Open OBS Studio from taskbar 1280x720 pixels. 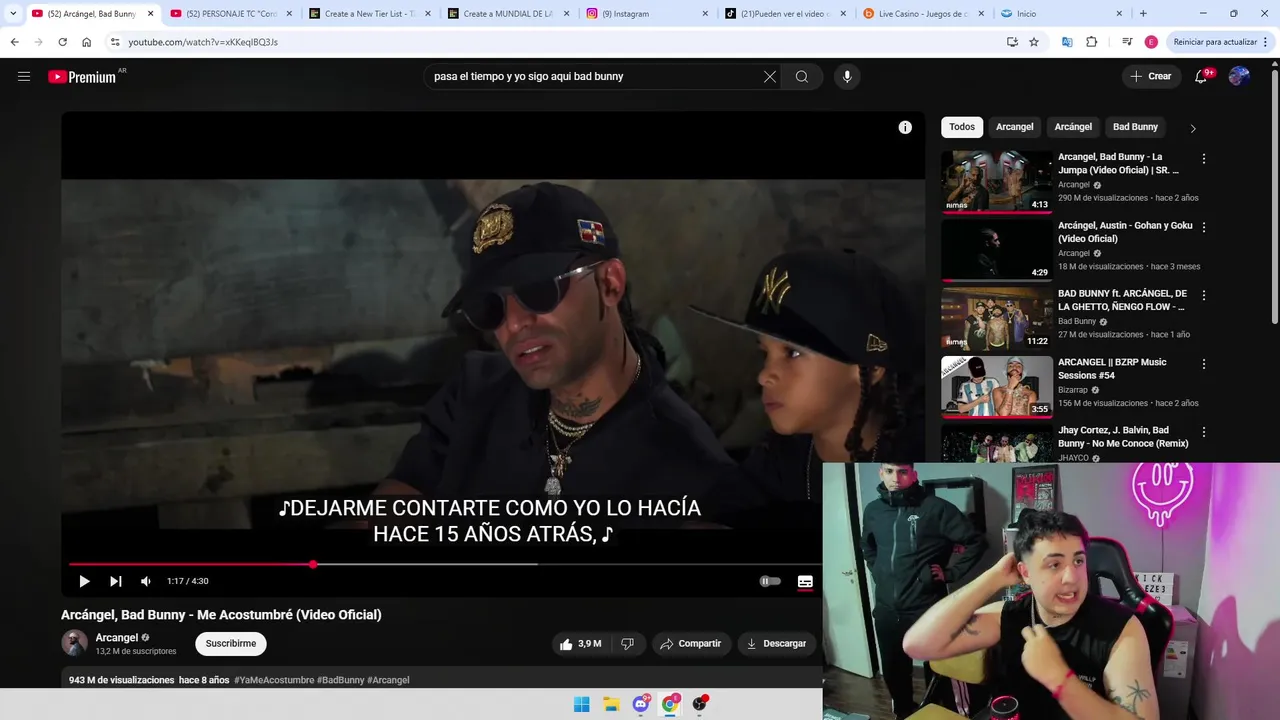[x=700, y=704]
